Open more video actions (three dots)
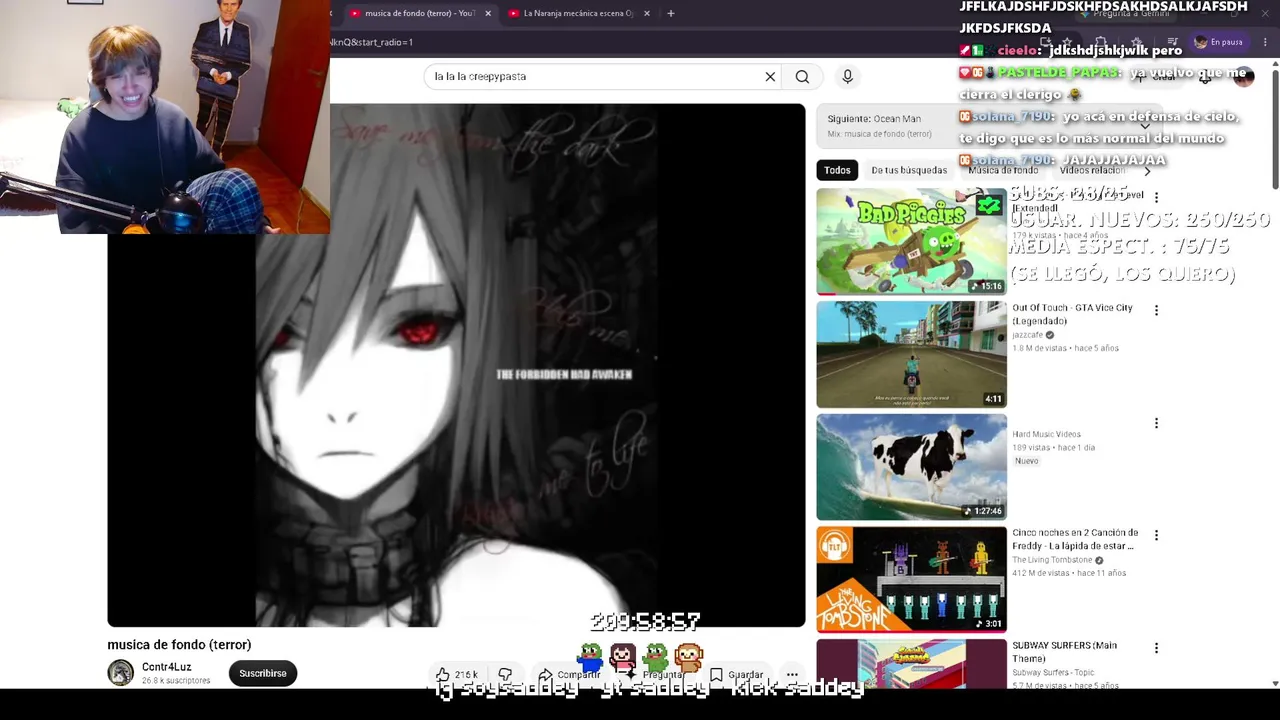 point(792,675)
